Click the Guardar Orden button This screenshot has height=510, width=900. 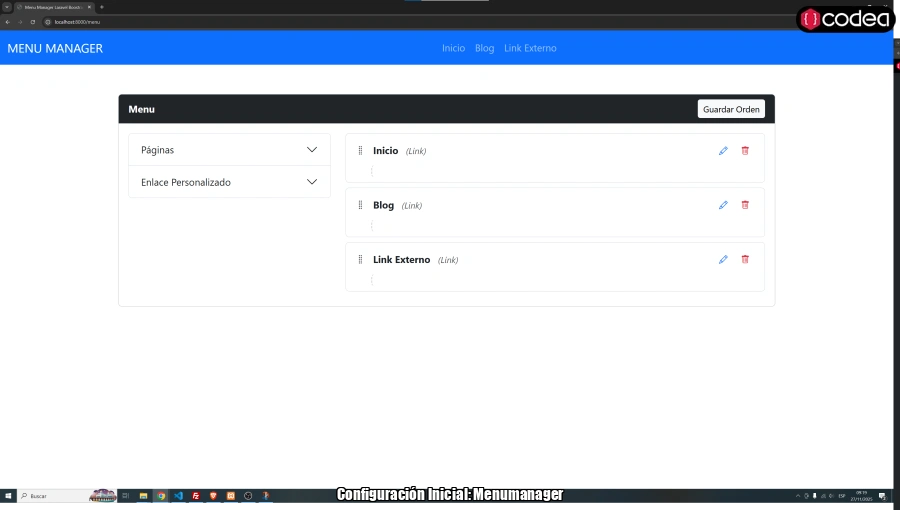(731, 109)
